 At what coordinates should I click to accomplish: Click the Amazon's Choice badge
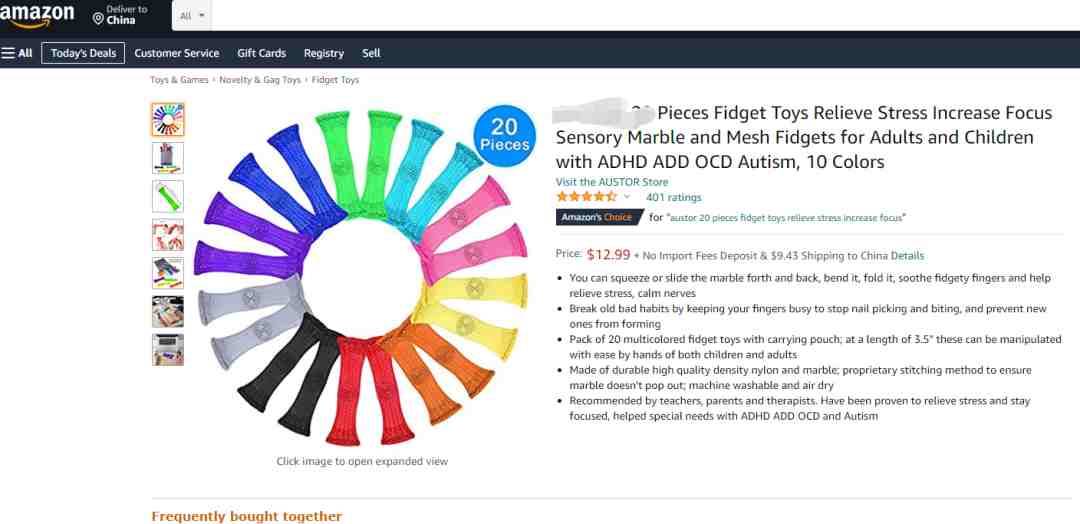click(598, 217)
